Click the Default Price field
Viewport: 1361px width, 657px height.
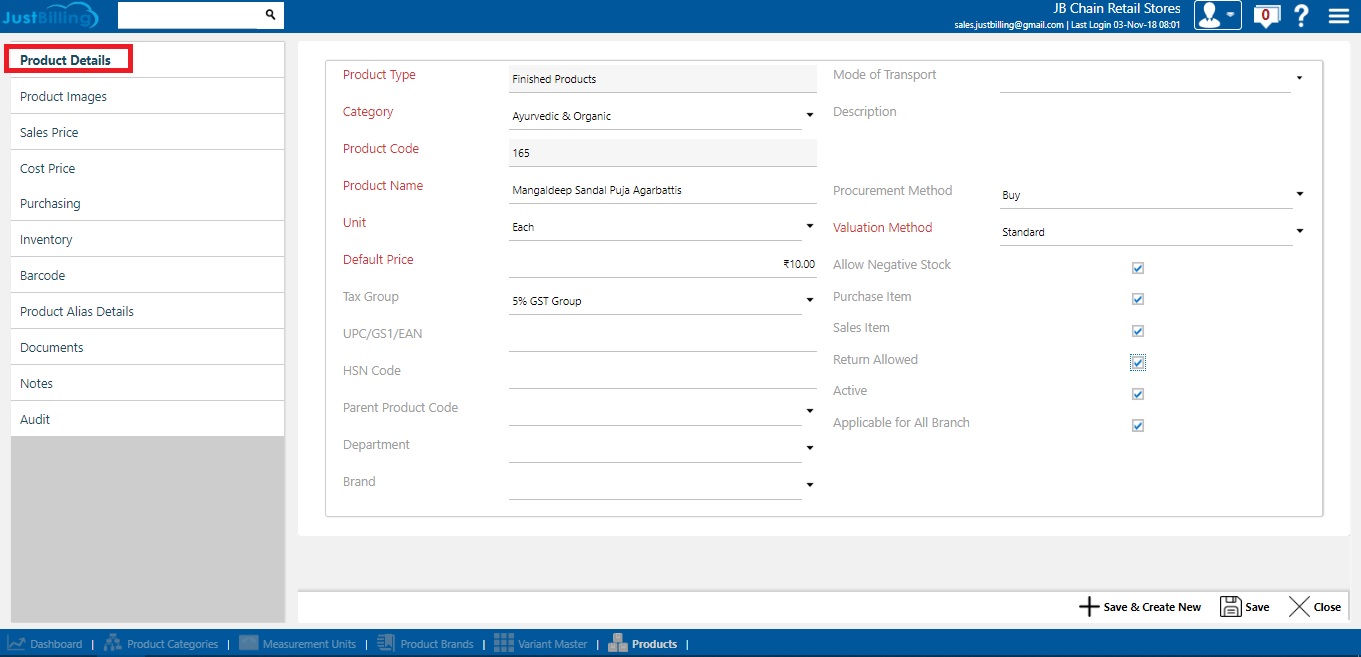pos(662,264)
